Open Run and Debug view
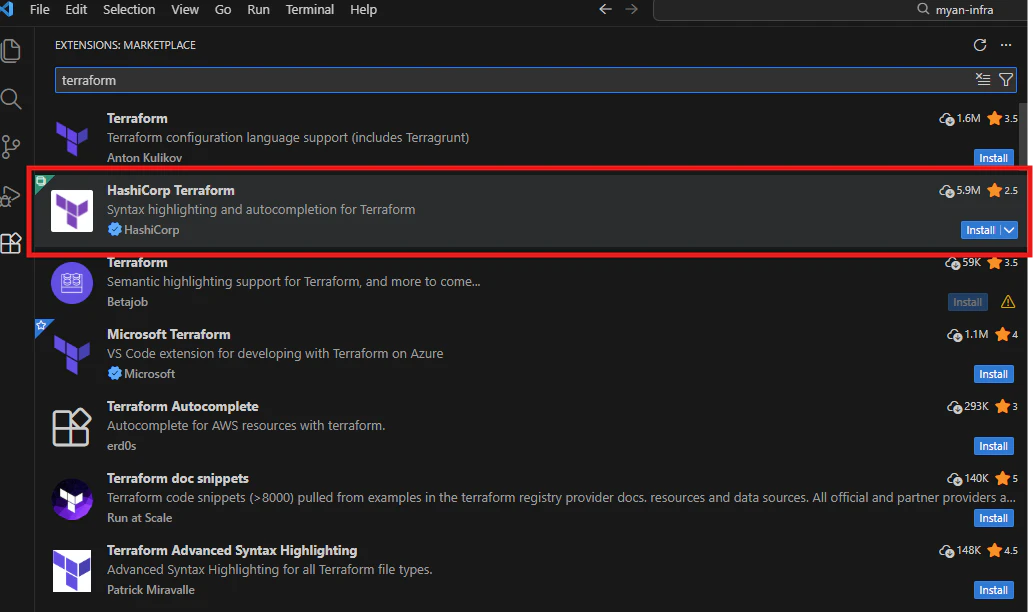The height and width of the screenshot is (612, 1033). [x=11, y=196]
